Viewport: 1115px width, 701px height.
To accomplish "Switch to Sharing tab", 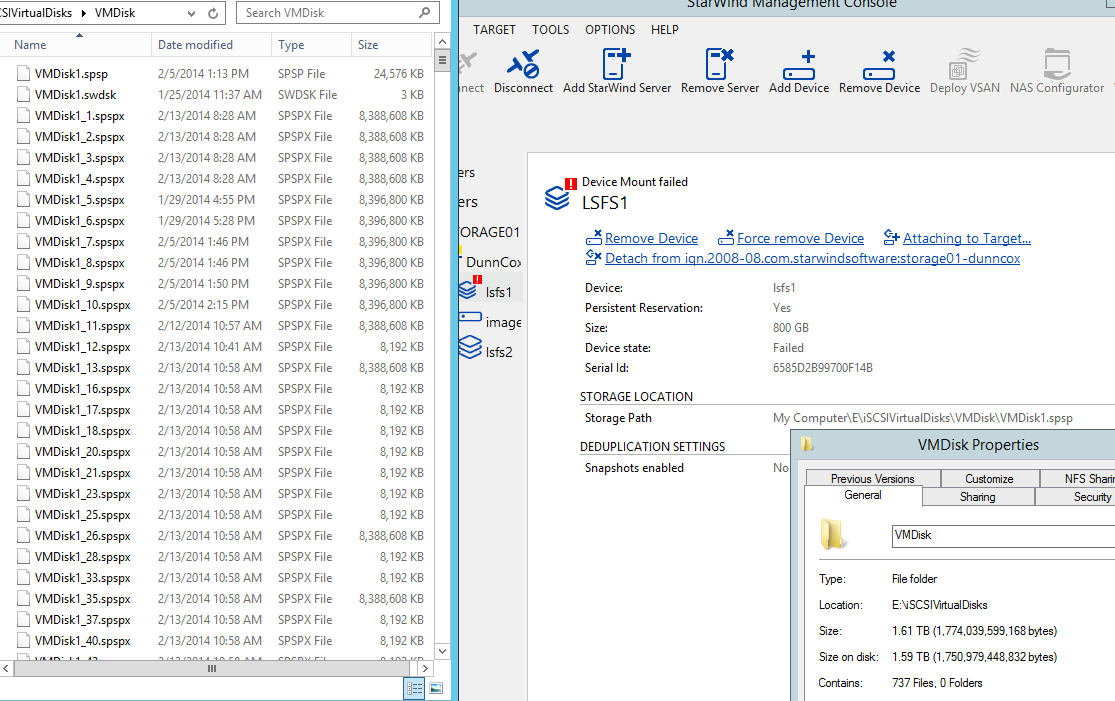I will click(978, 496).
